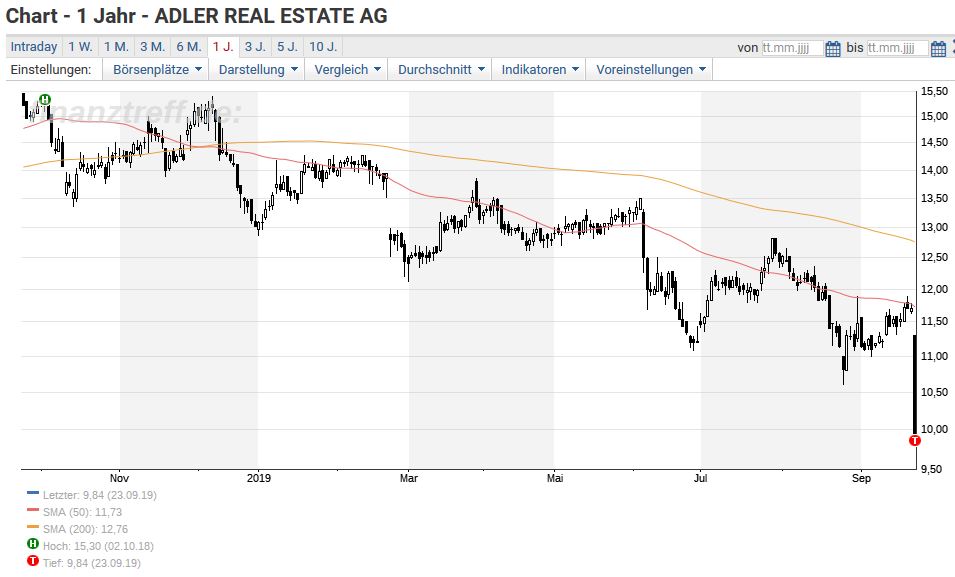Viewport: 955px width, 577px height.
Task: Click the '12,00' y-axis price label
Action: pos(934,289)
